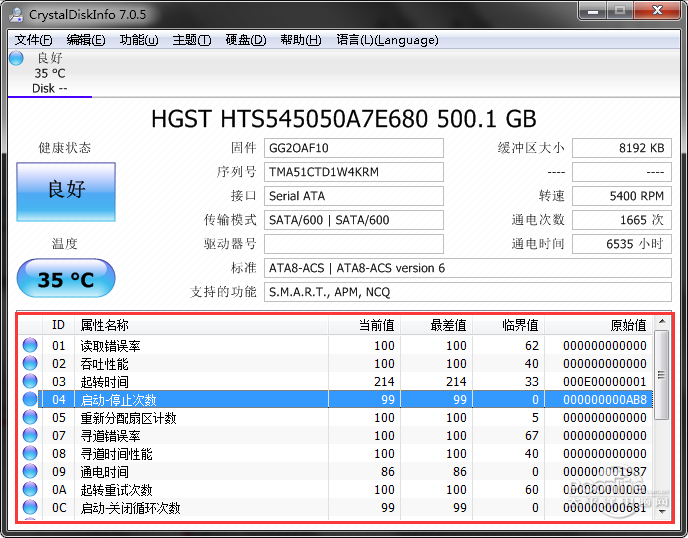Close the CrystalDiskInfo window
This screenshot has width=688, height=538.
coord(657,11)
